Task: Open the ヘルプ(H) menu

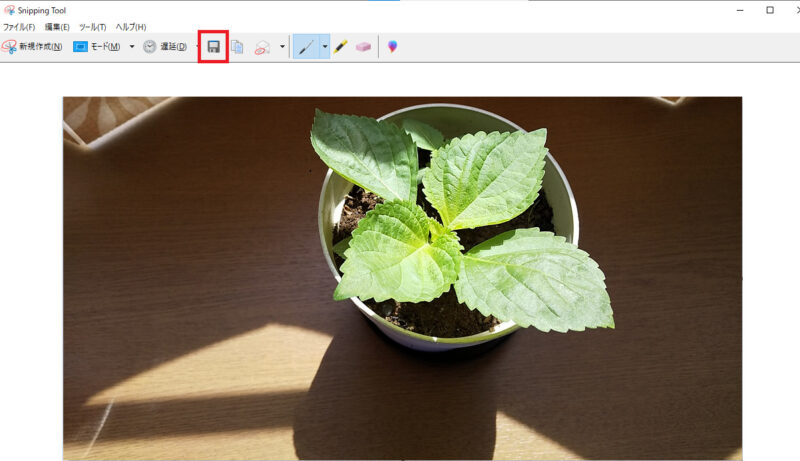Action: [131, 27]
